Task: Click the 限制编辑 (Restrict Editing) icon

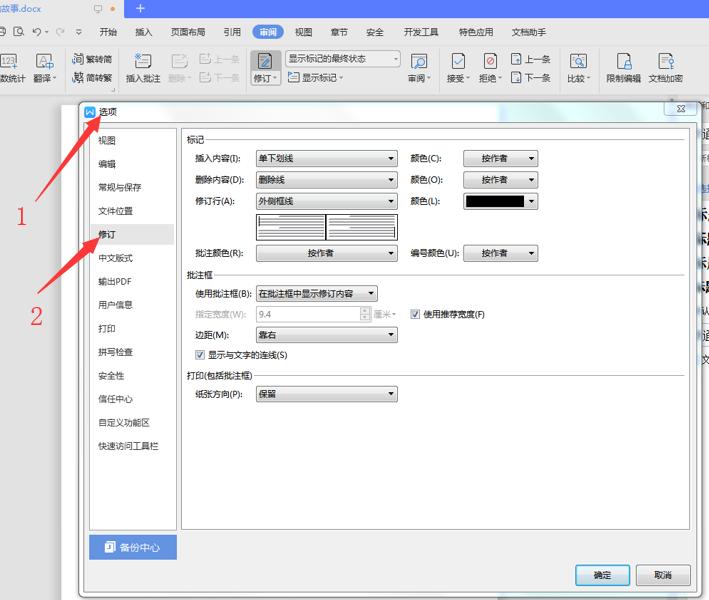Action: tap(623, 67)
